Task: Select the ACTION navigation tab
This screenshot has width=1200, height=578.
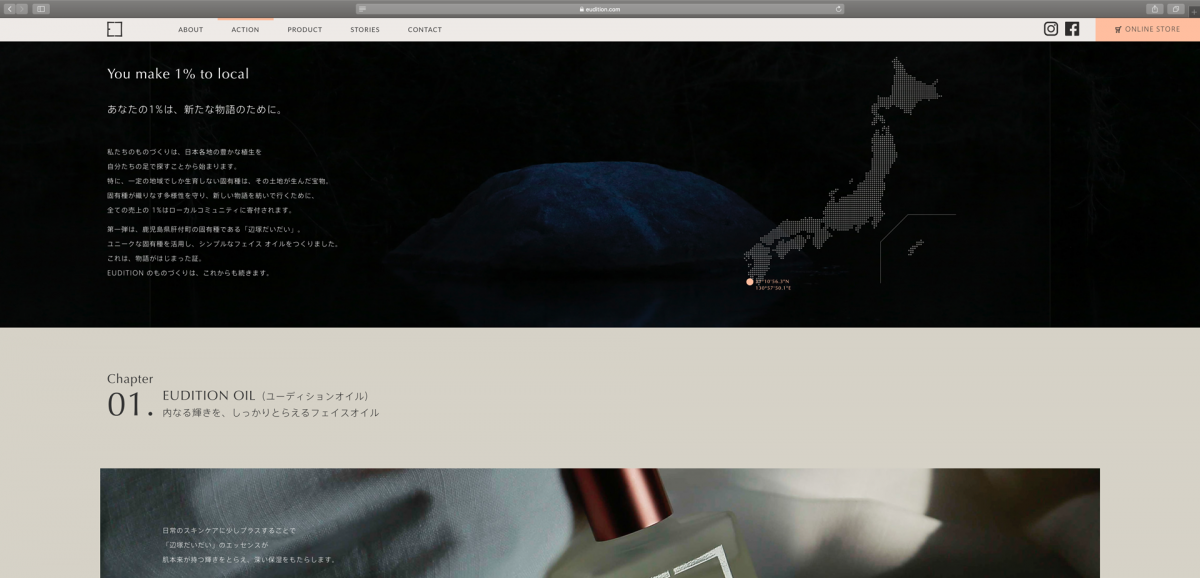Action: coord(245,30)
